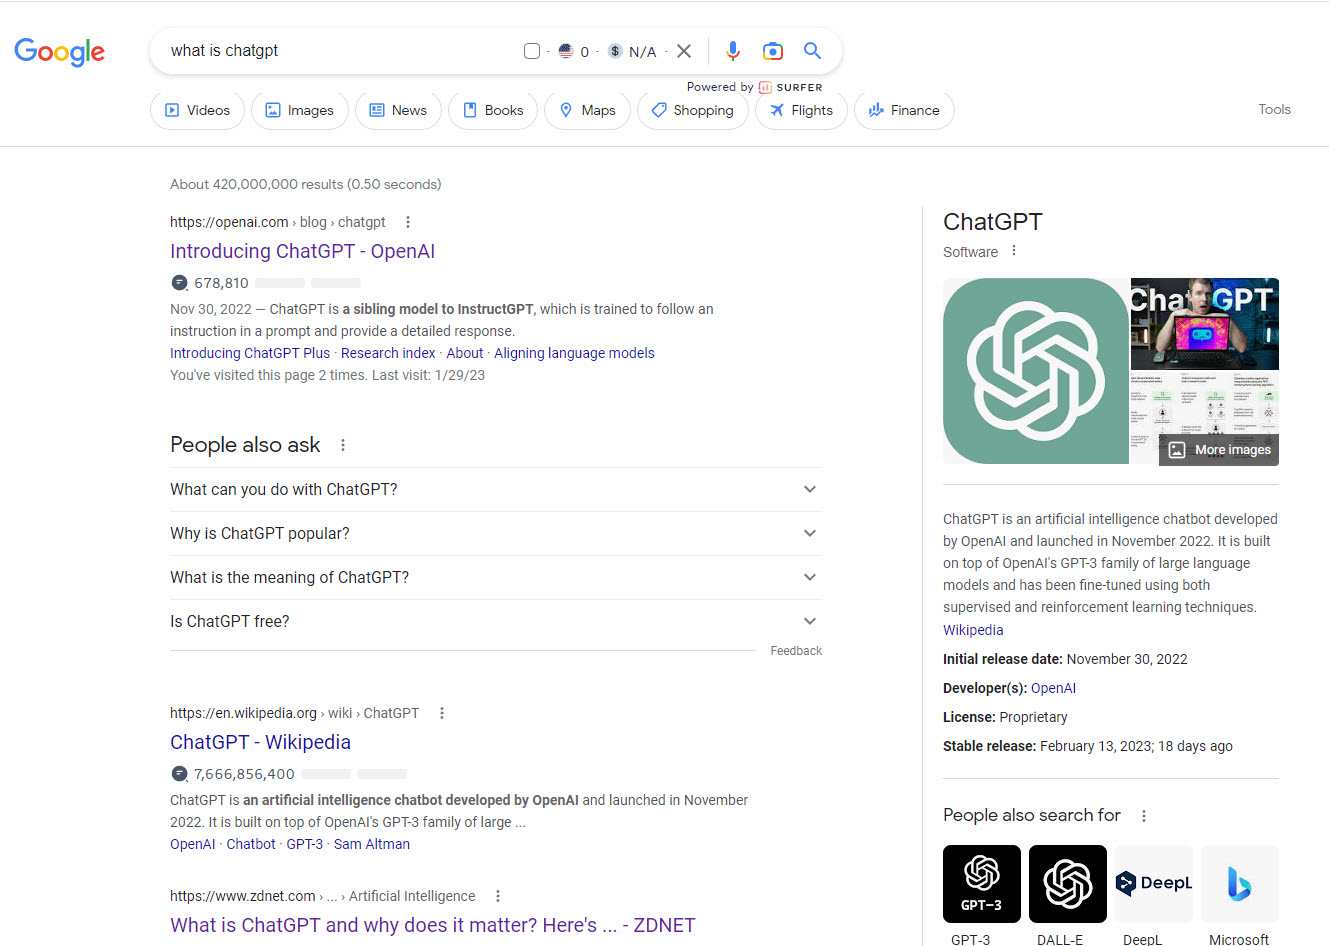The height and width of the screenshot is (946, 1329).
Task: Click chat bubble icon next to 7,666,856,400
Action: tap(179, 774)
